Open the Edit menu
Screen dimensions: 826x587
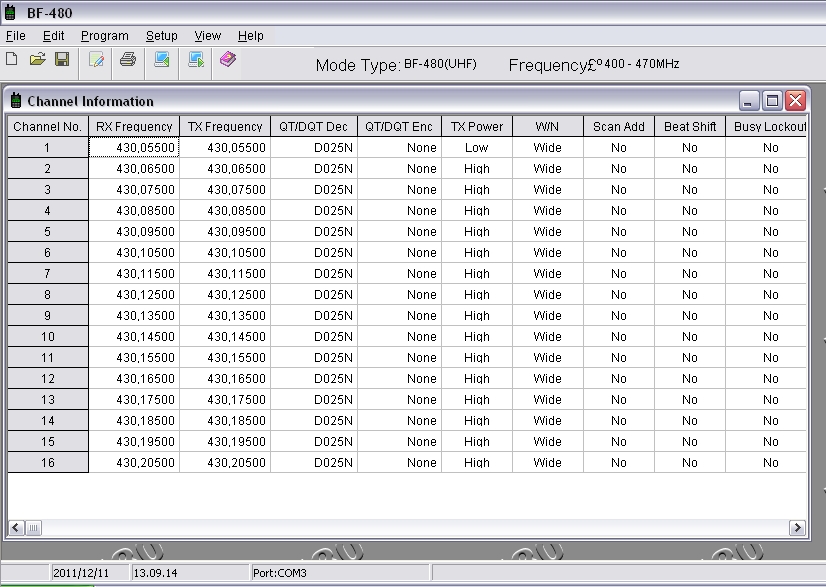[x=53, y=36]
